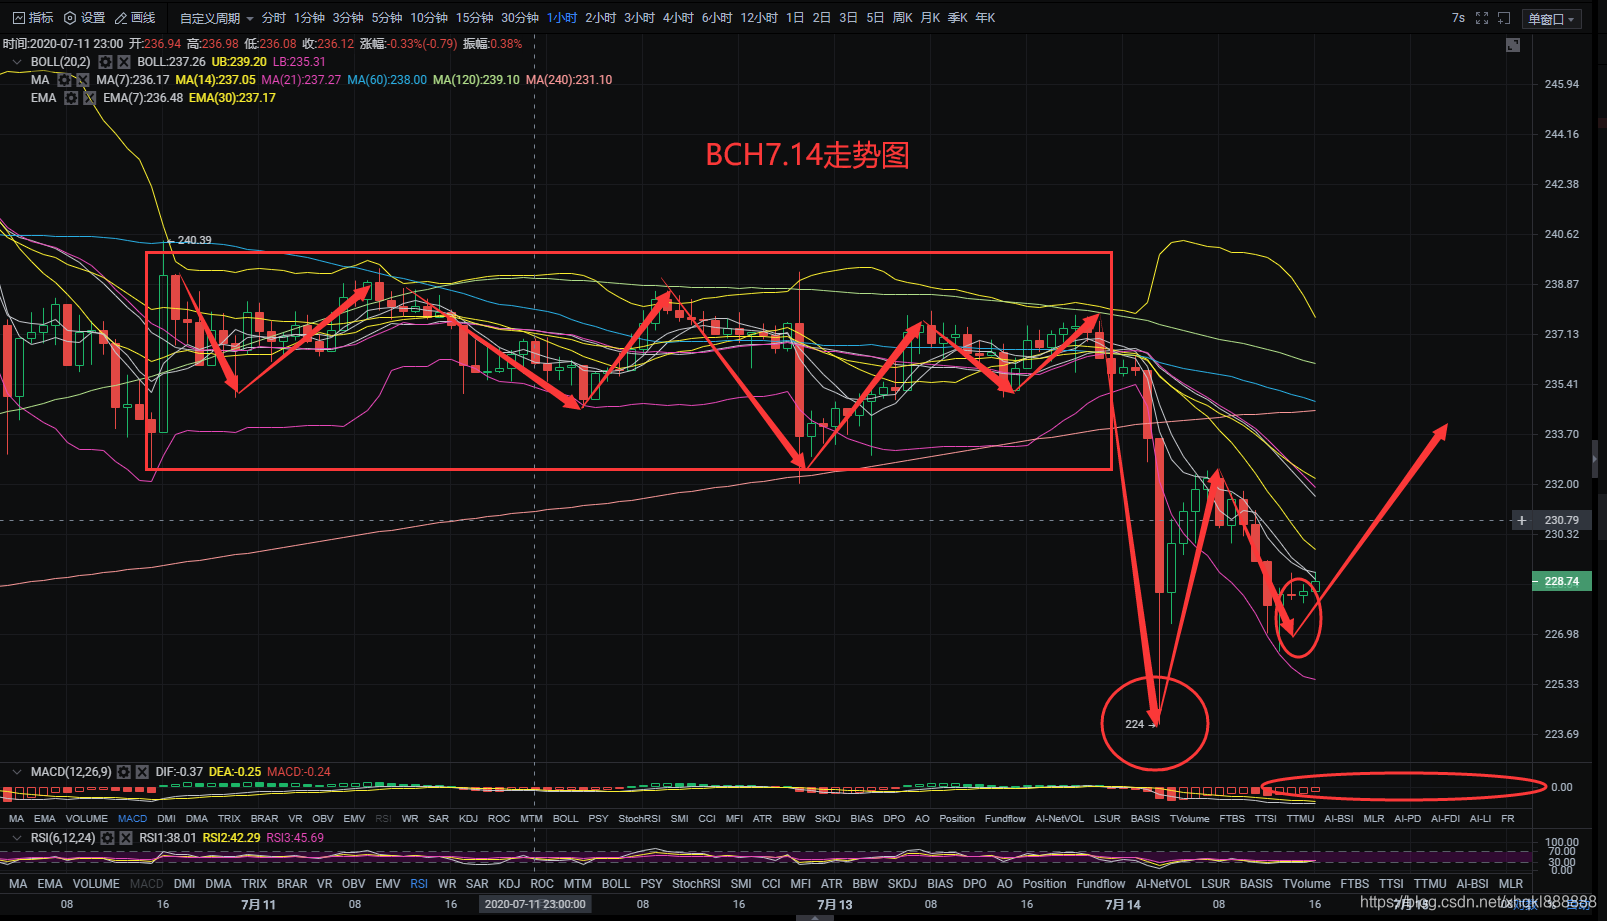
Task: Select BASIS in bottom indicator row
Action: [x=1256, y=884]
